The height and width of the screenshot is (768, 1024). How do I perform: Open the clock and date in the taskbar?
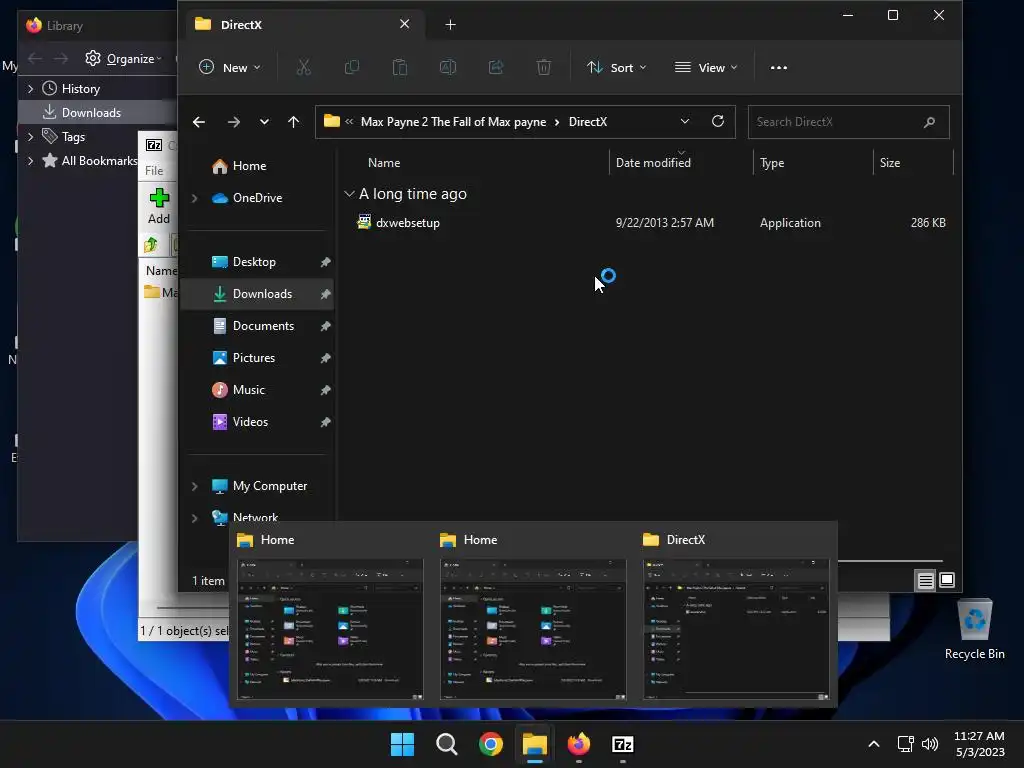click(x=980, y=744)
